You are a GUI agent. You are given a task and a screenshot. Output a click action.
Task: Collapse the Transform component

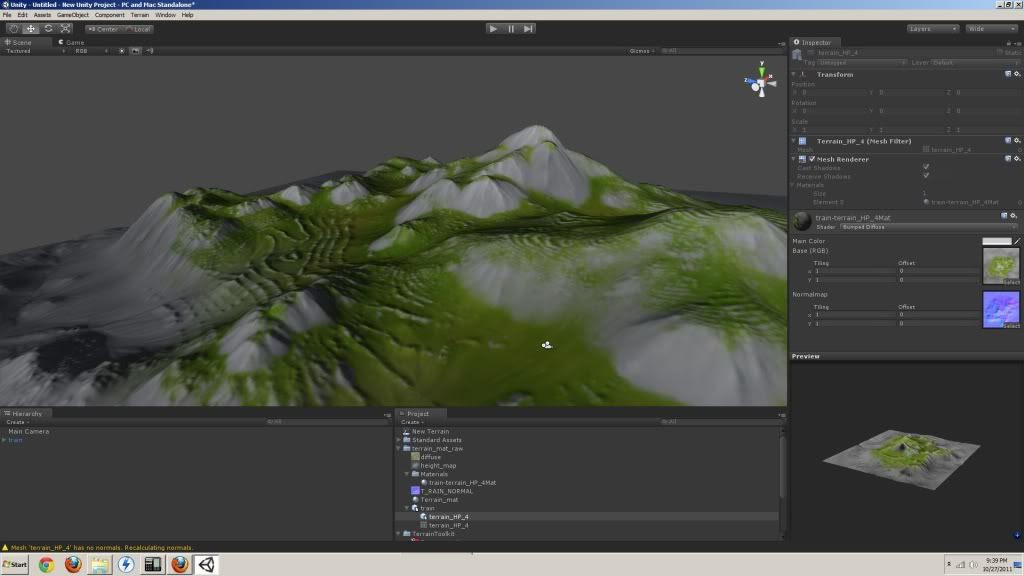tap(794, 74)
